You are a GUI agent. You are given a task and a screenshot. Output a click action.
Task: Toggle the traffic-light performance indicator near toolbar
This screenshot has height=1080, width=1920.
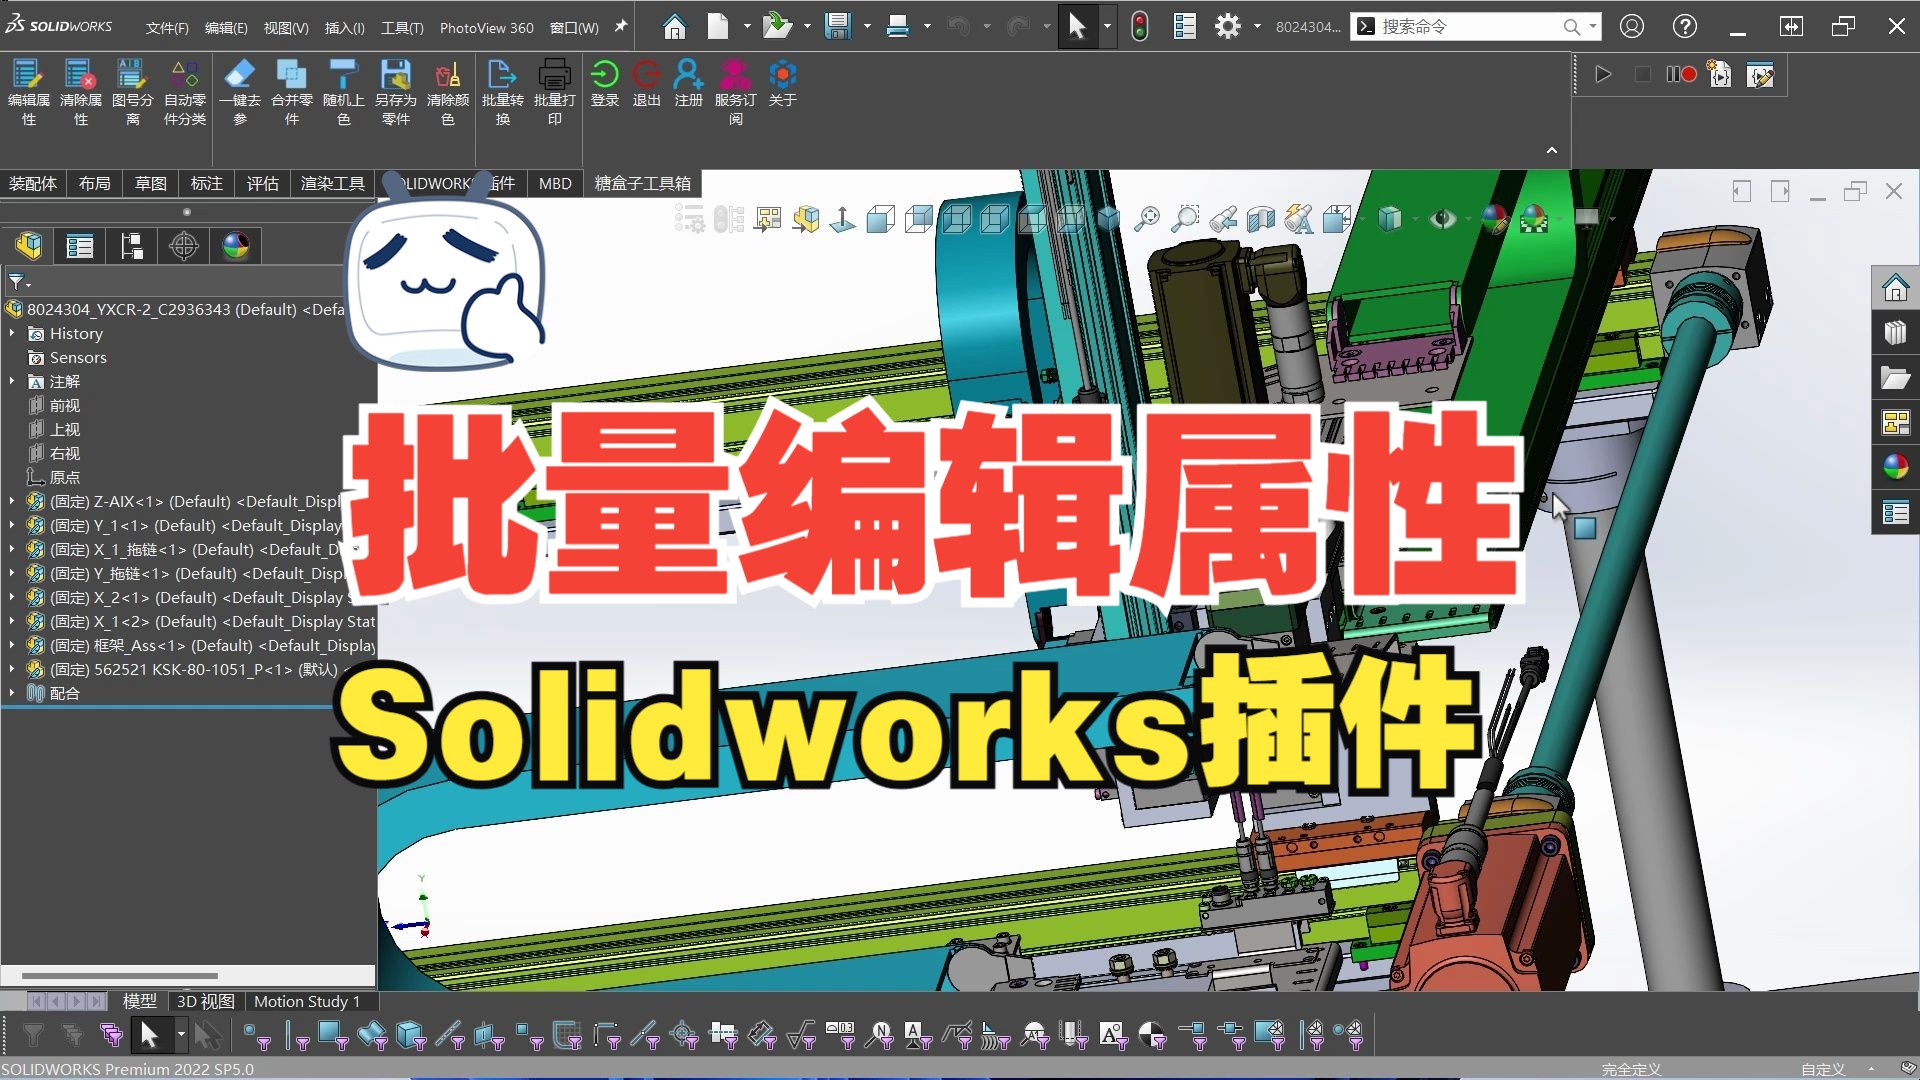pyautogui.click(x=1141, y=26)
